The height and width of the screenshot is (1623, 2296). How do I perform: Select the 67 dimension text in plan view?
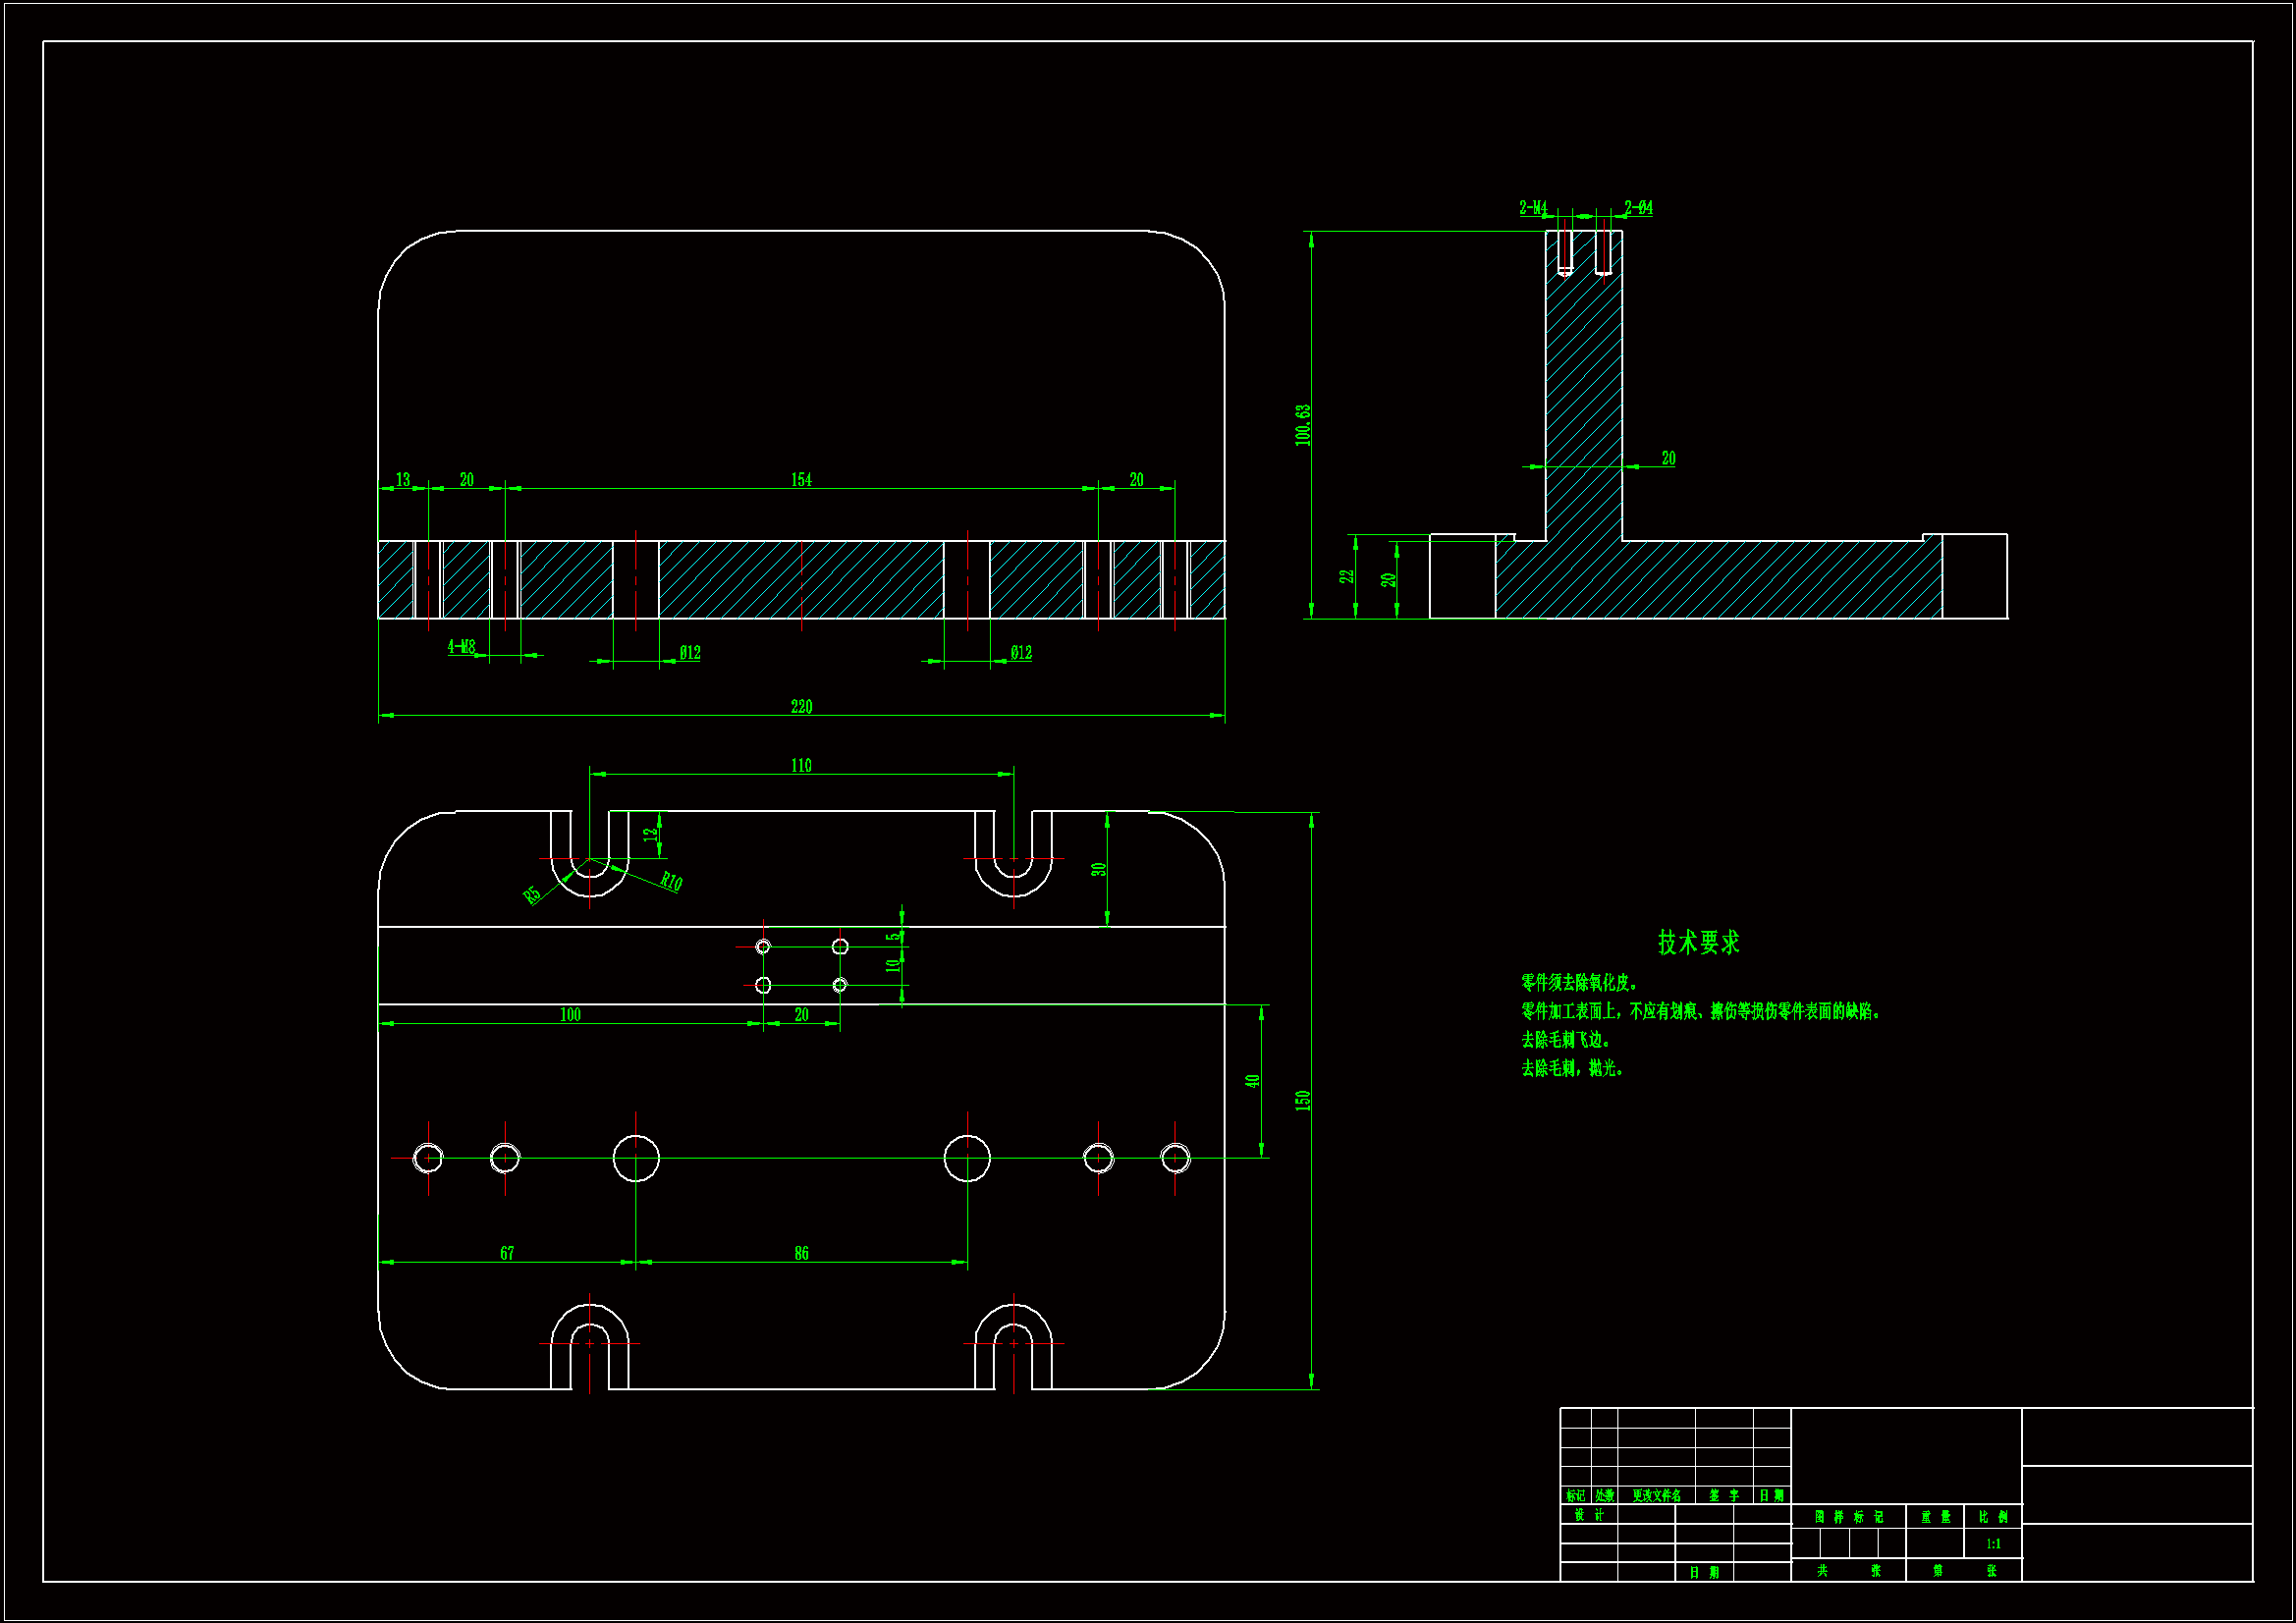[x=507, y=1254]
